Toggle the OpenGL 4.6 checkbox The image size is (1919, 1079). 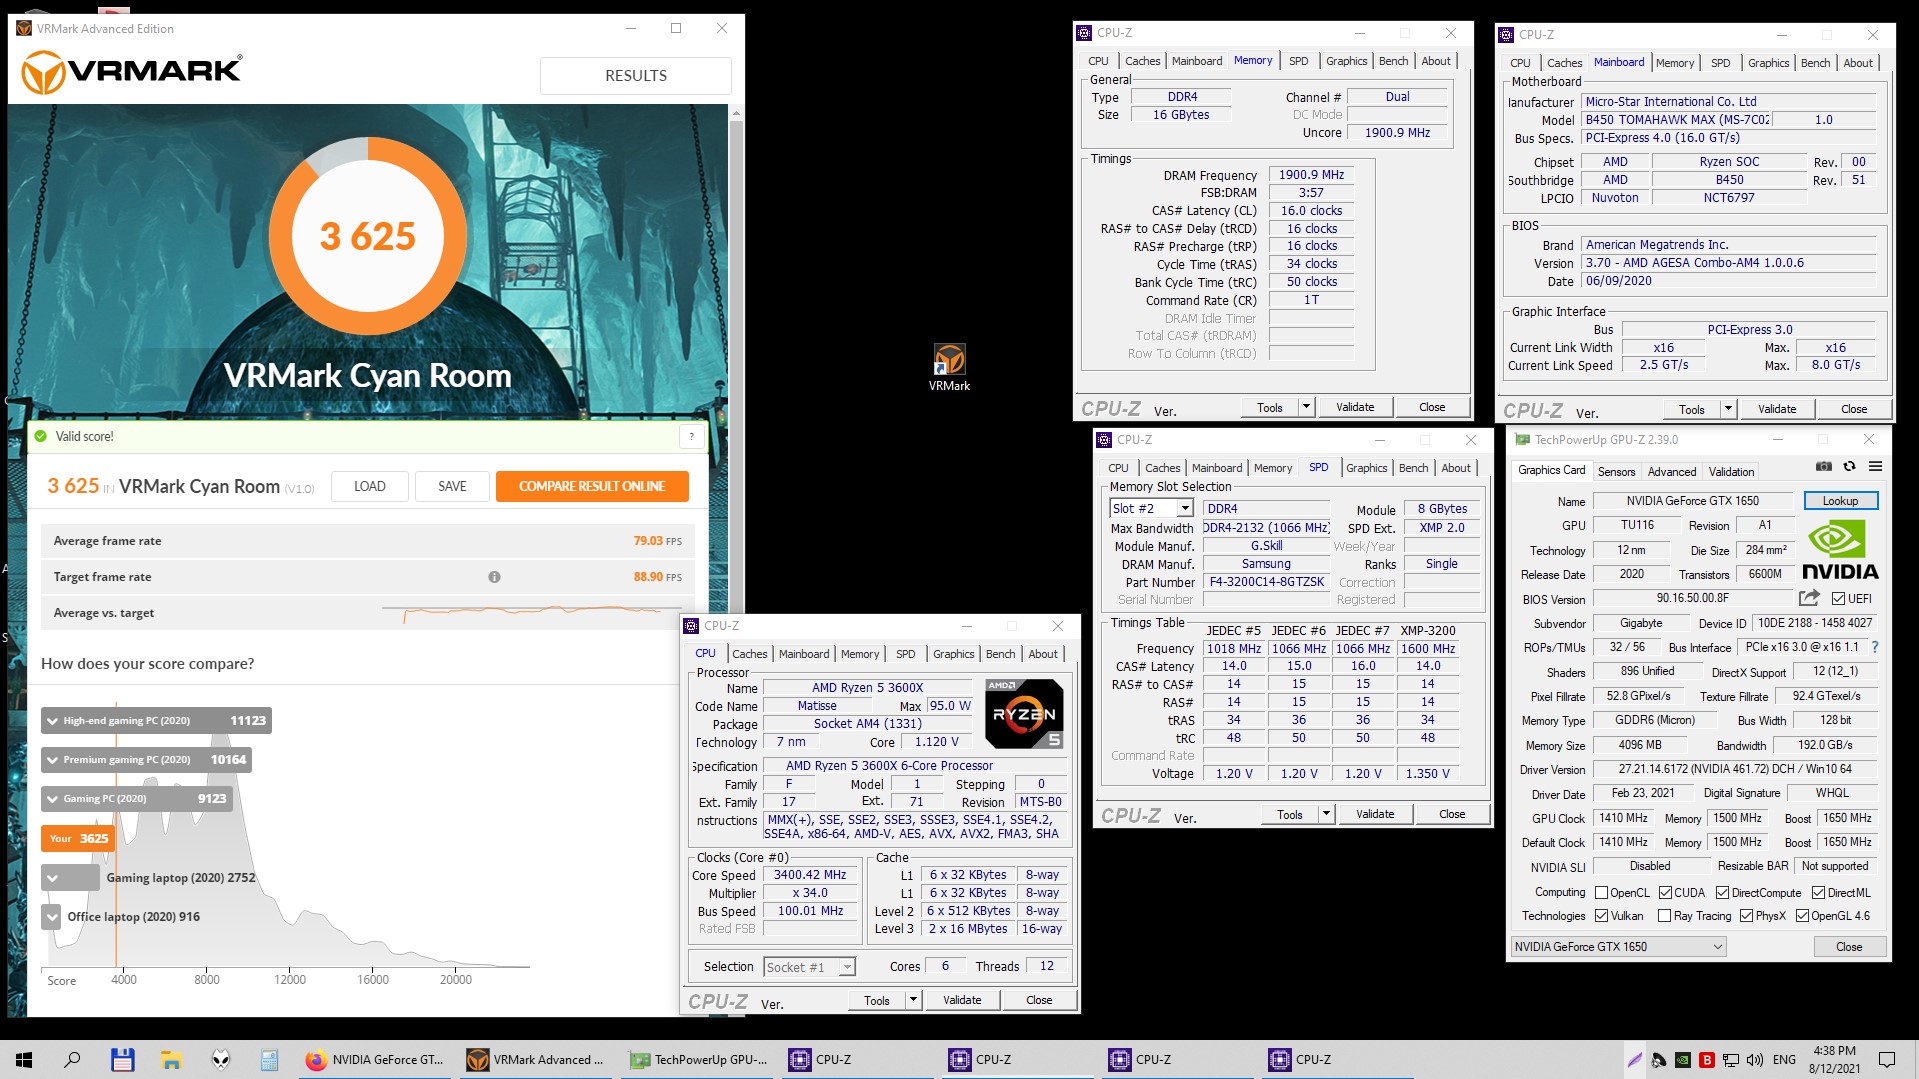(x=1802, y=916)
